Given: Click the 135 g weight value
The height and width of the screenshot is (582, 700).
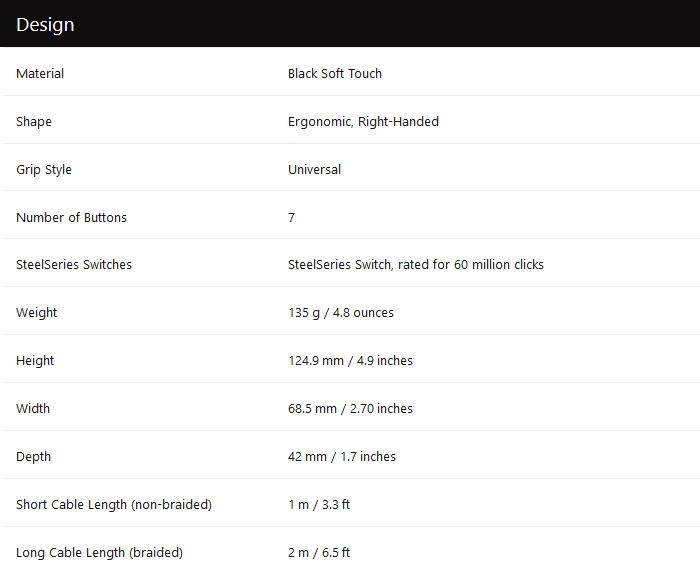Looking at the screenshot, I should pyautogui.click(x=341, y=312).
